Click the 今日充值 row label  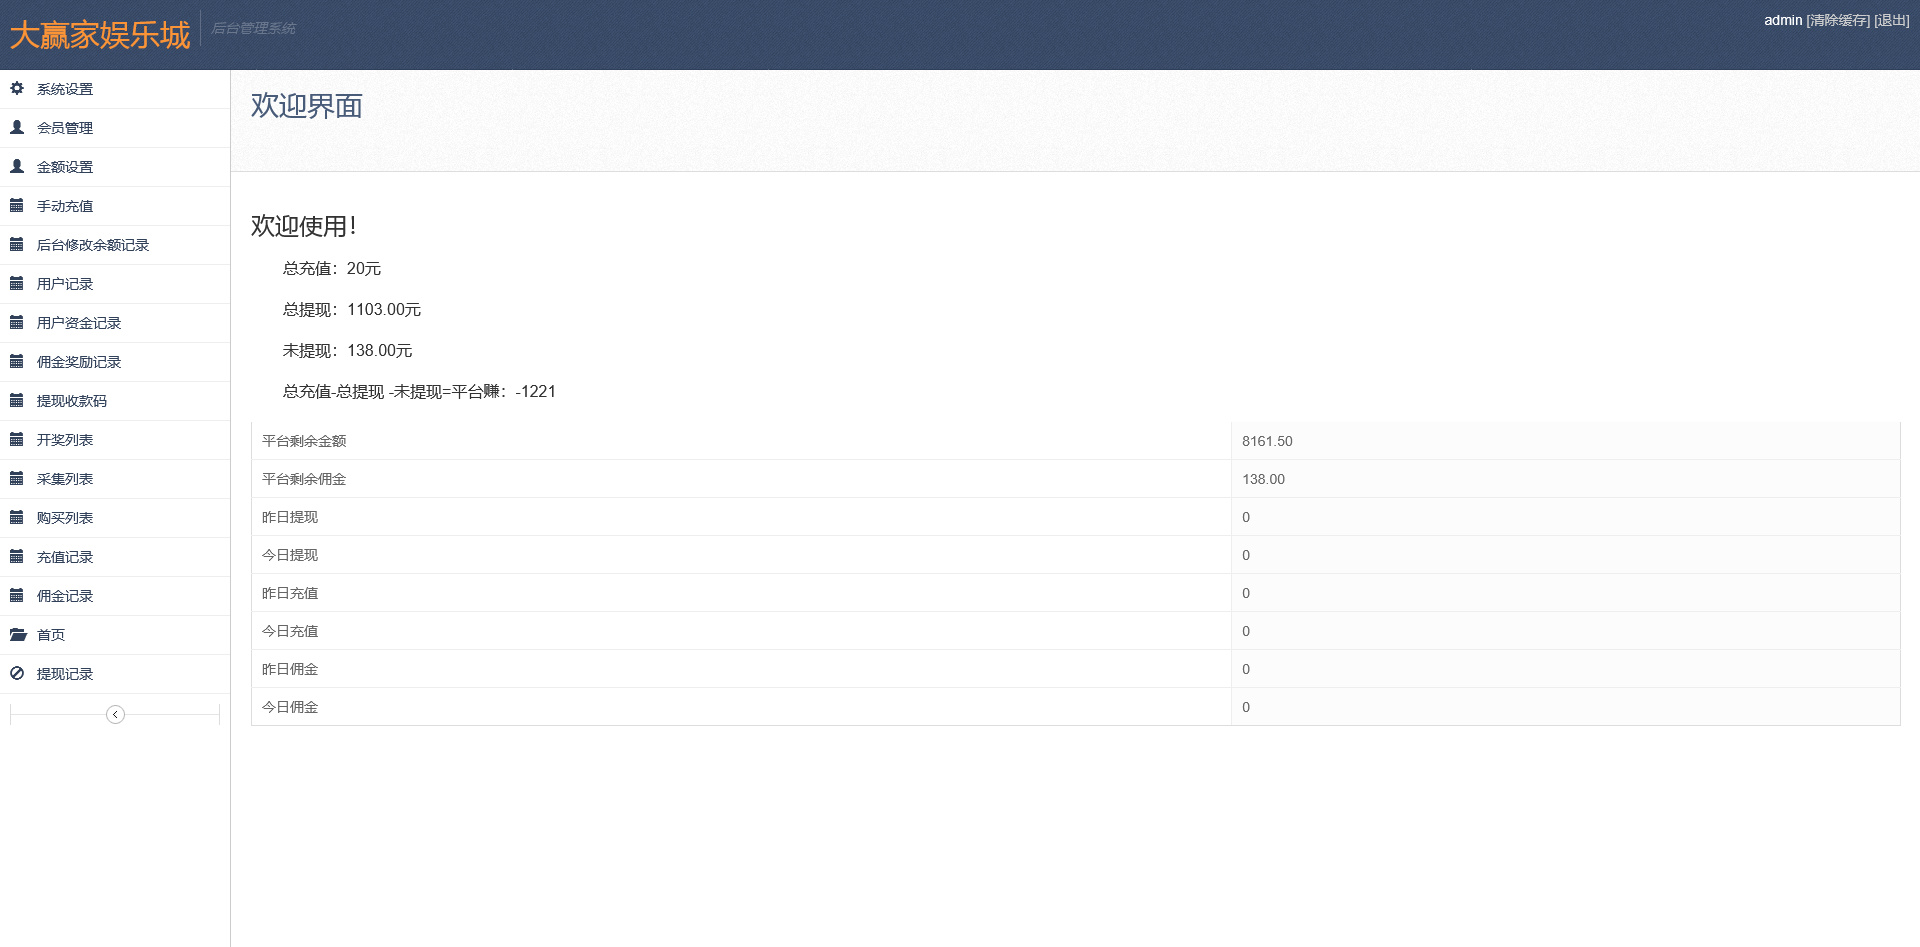(x=290, y=631)
